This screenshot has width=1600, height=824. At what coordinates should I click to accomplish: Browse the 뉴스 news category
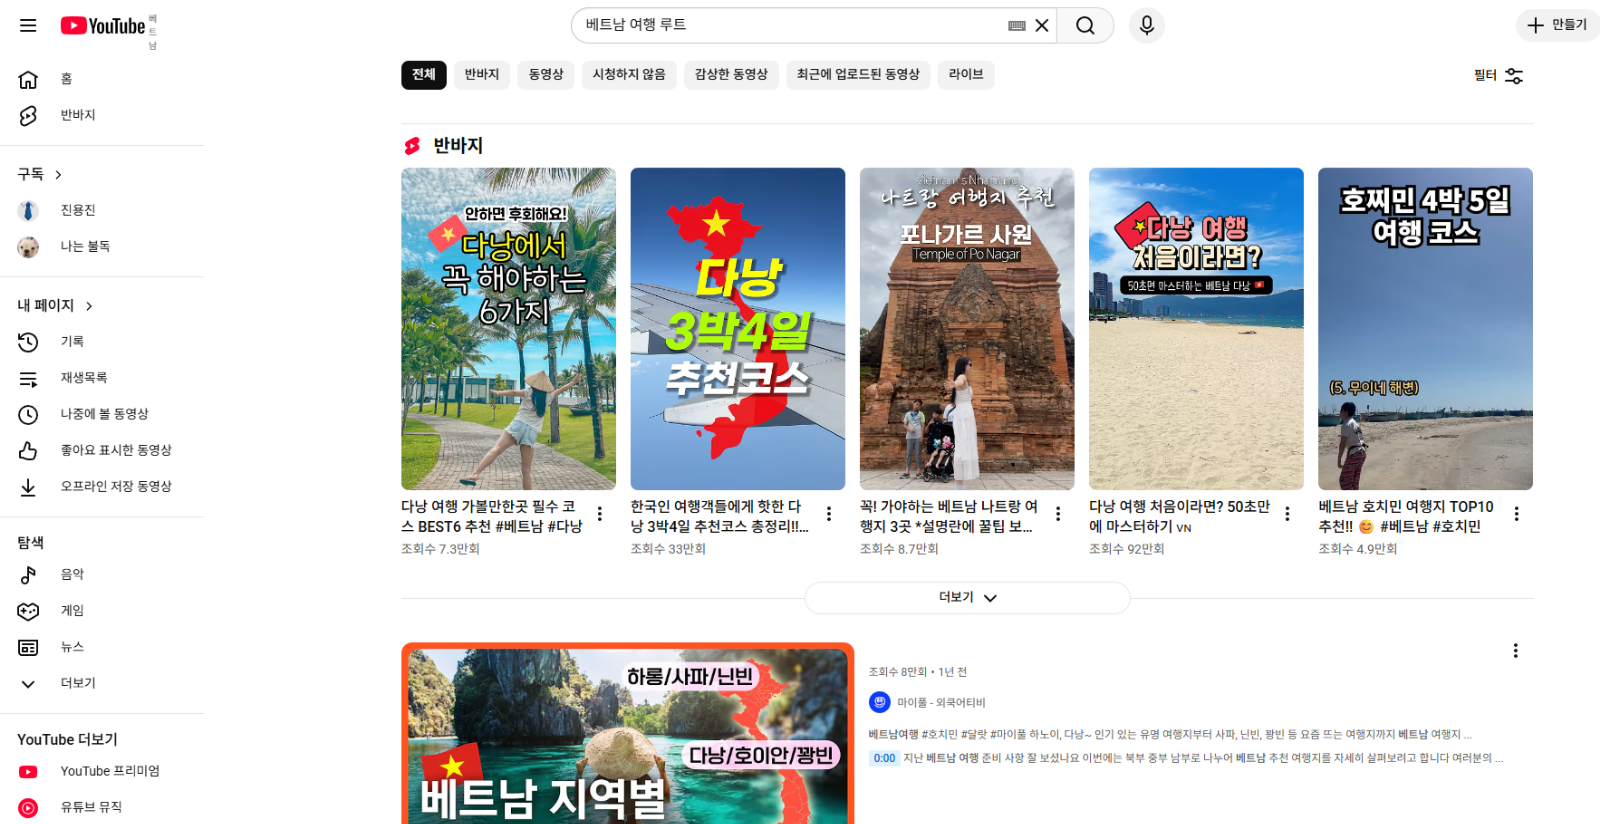102,647
